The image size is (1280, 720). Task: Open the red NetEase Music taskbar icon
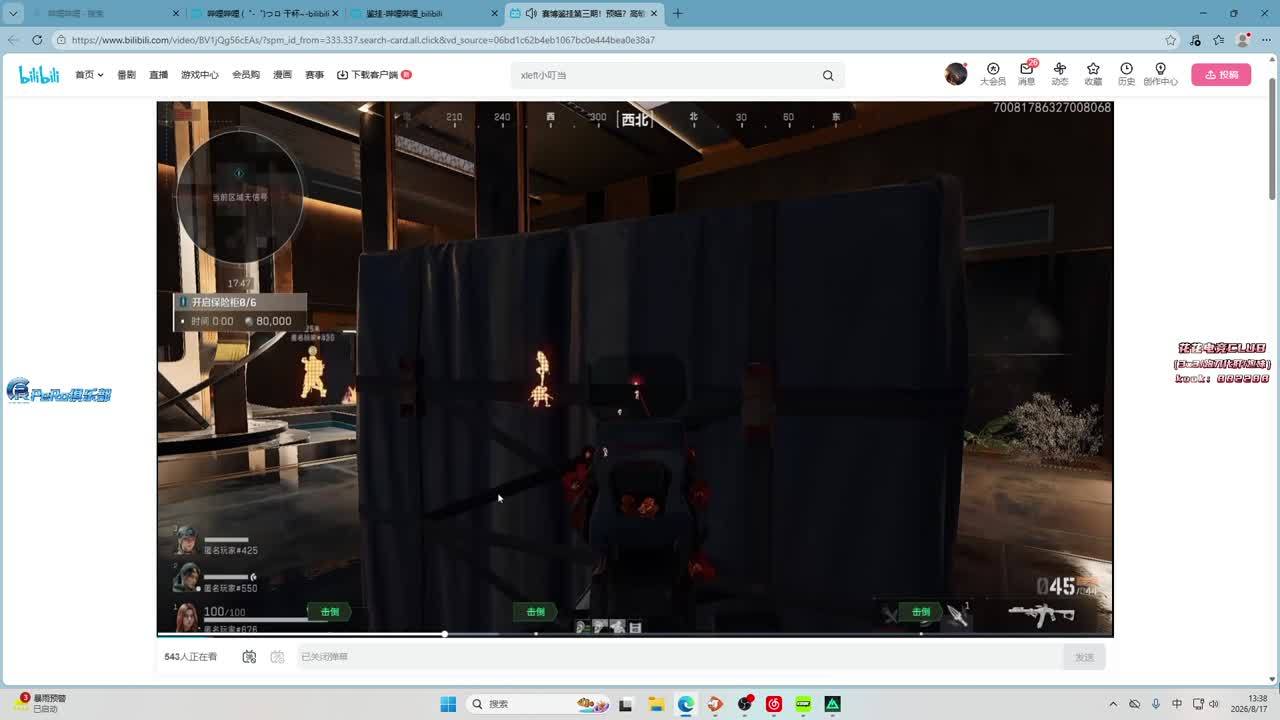(x=774, y=704)
